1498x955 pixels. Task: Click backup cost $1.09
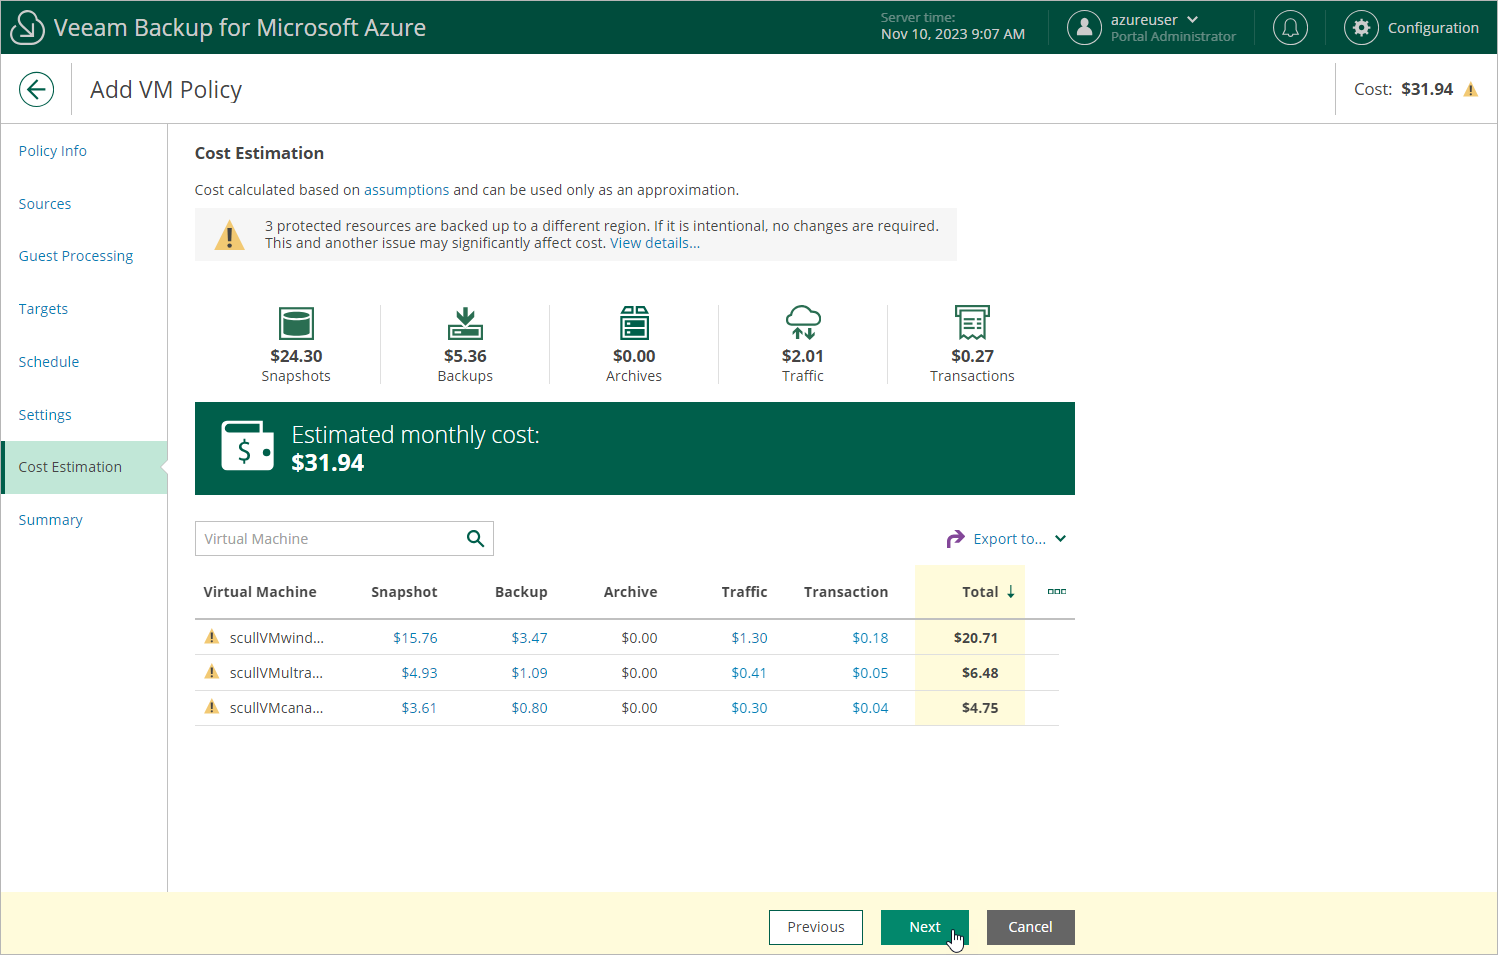pyautogui.click(x=529, y=673)
